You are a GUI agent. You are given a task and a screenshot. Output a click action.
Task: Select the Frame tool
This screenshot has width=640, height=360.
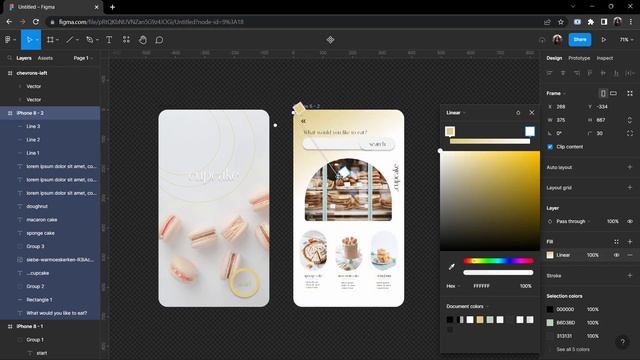click(x=50, y=40)
